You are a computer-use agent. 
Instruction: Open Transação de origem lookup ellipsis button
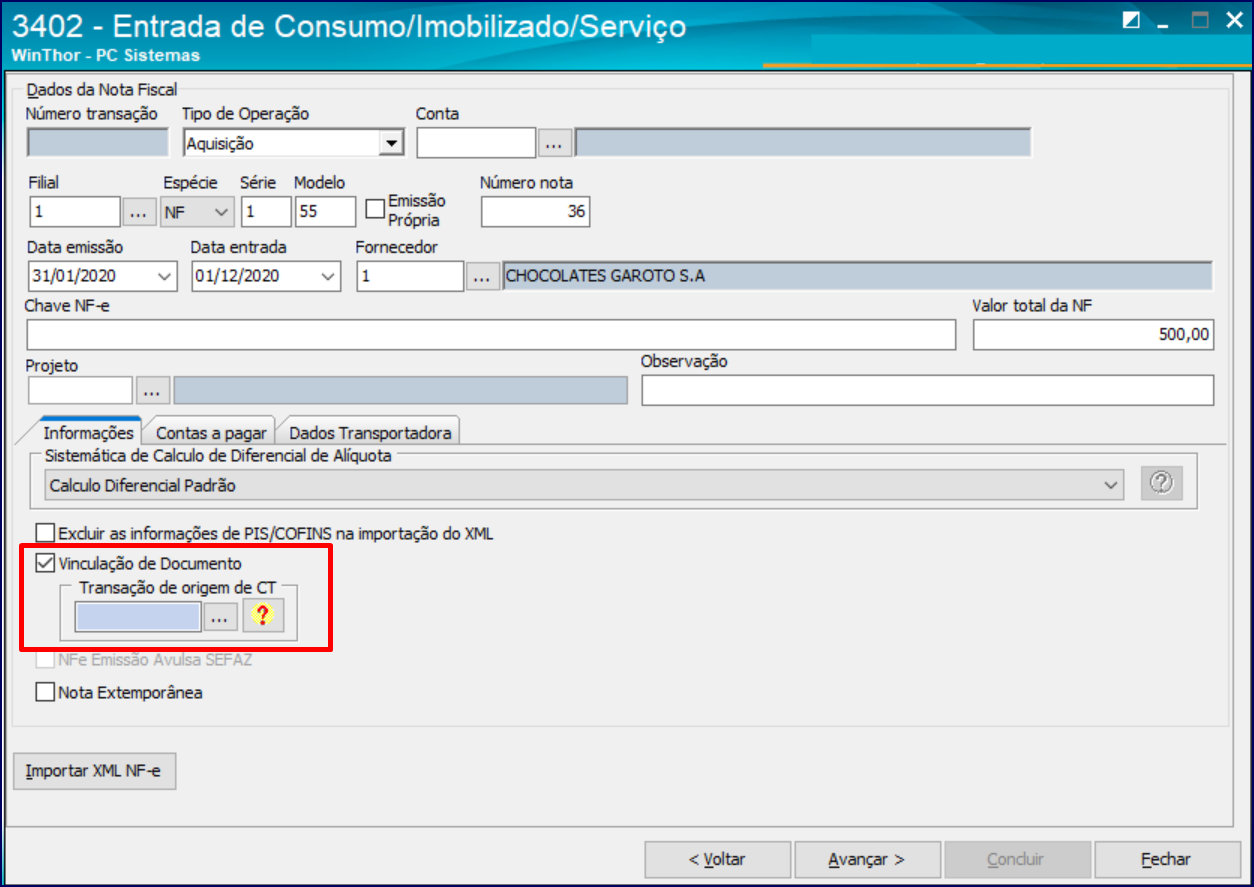(220, 618)
